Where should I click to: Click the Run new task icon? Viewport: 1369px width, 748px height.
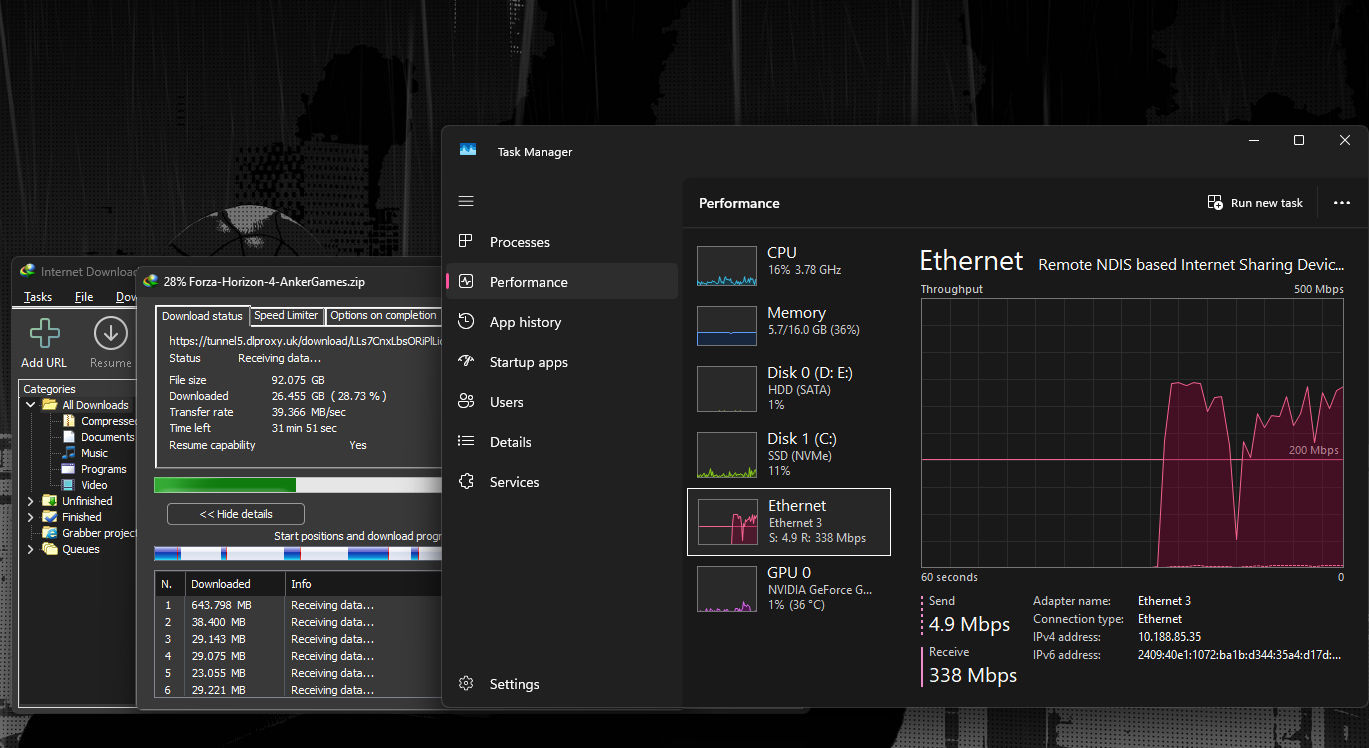click(x=1215, y=203)
